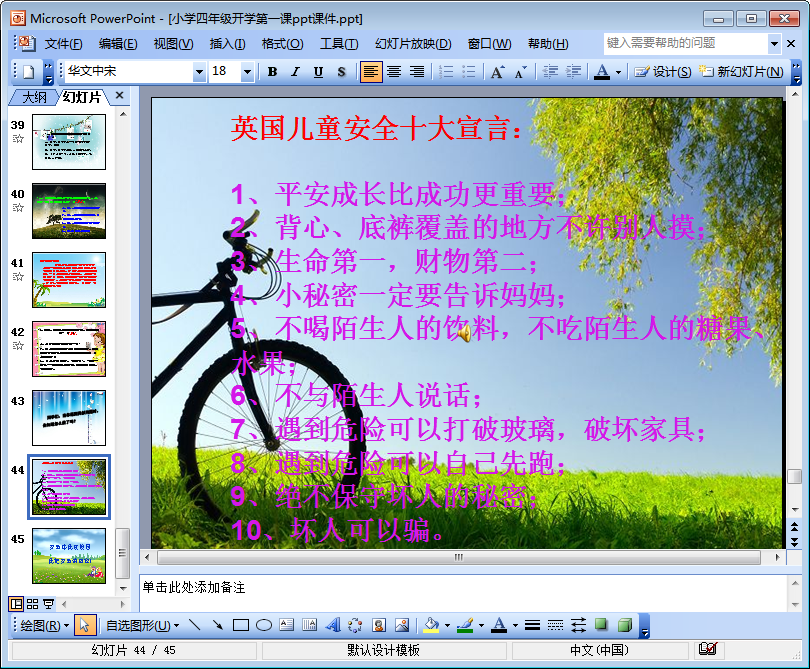Viewport: 810px width, 669px height.
Task: Open the 编辑(E) menu
Action: [x=118, y=44]
